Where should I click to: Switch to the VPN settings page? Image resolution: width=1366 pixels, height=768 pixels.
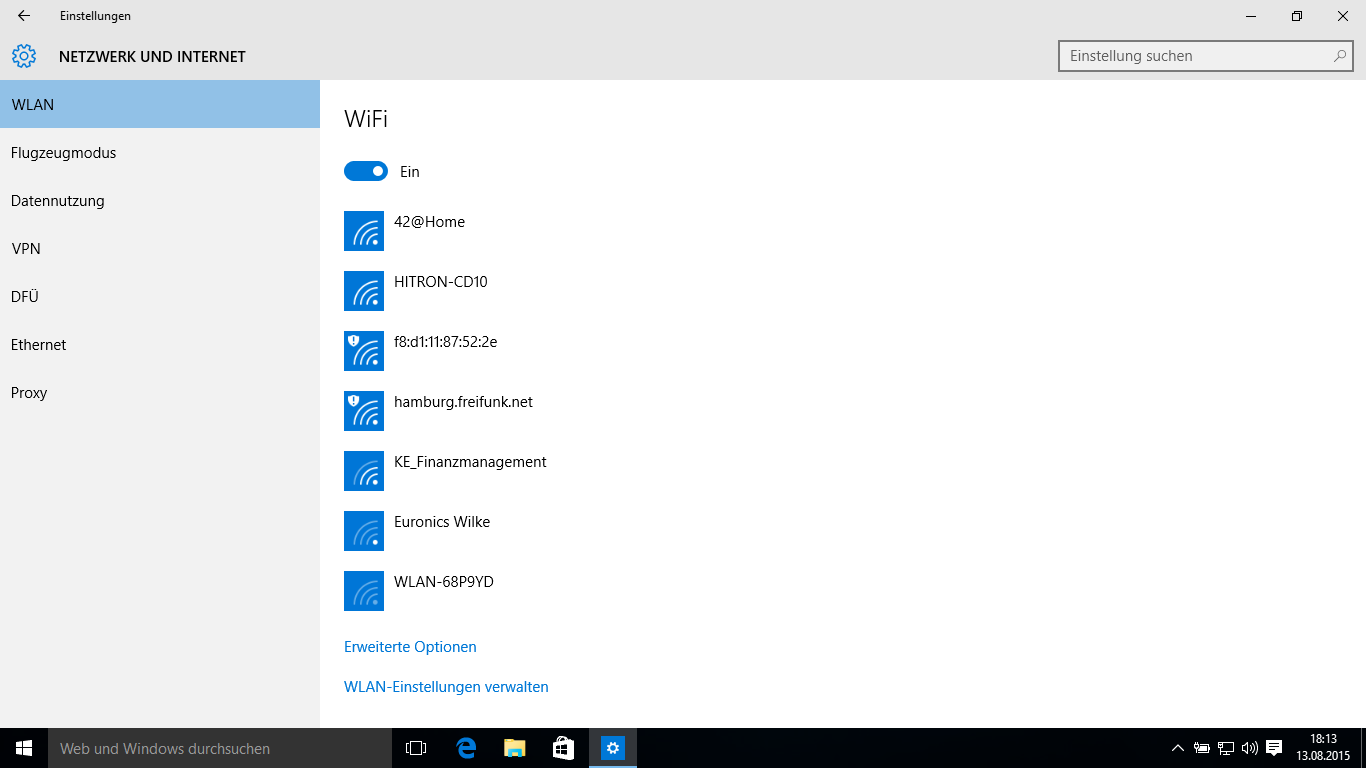pos(26,249)
